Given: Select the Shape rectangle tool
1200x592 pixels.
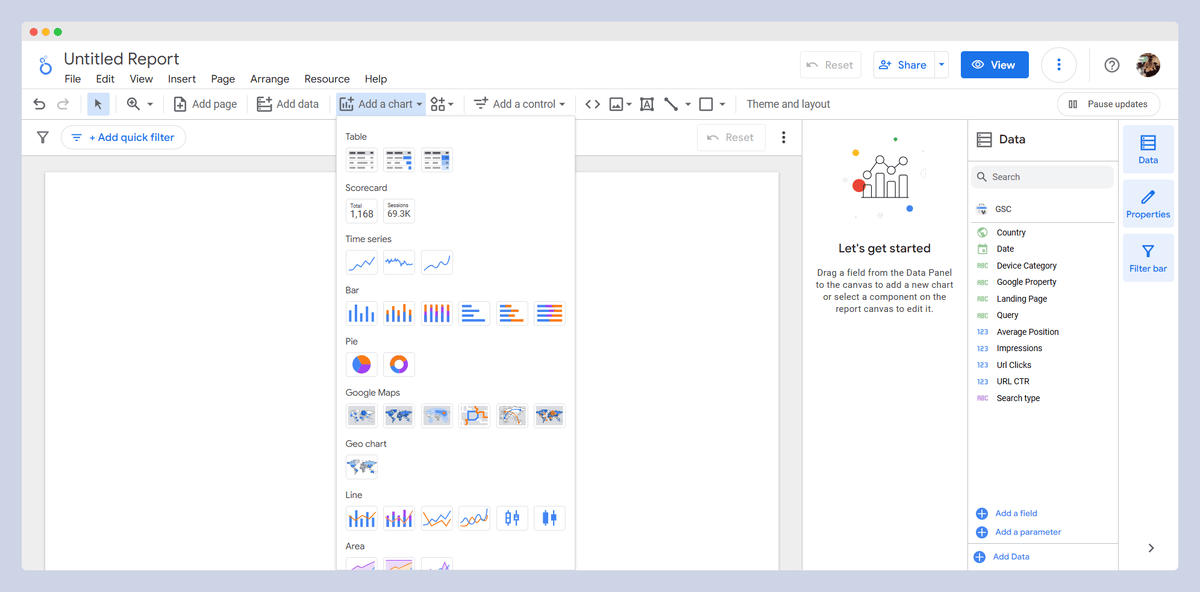Looking at the screenshot, I should click(706, 104).
